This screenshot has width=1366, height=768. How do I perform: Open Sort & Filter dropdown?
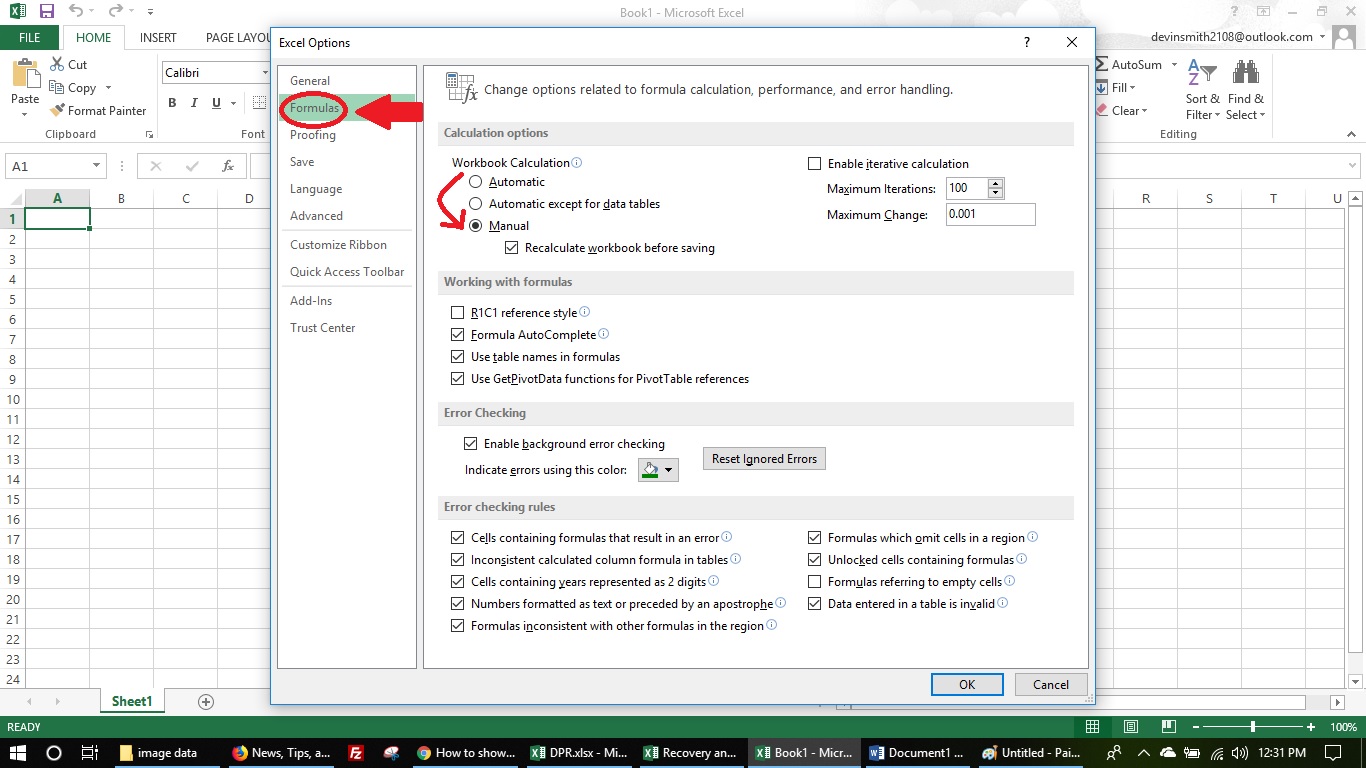1202,91
